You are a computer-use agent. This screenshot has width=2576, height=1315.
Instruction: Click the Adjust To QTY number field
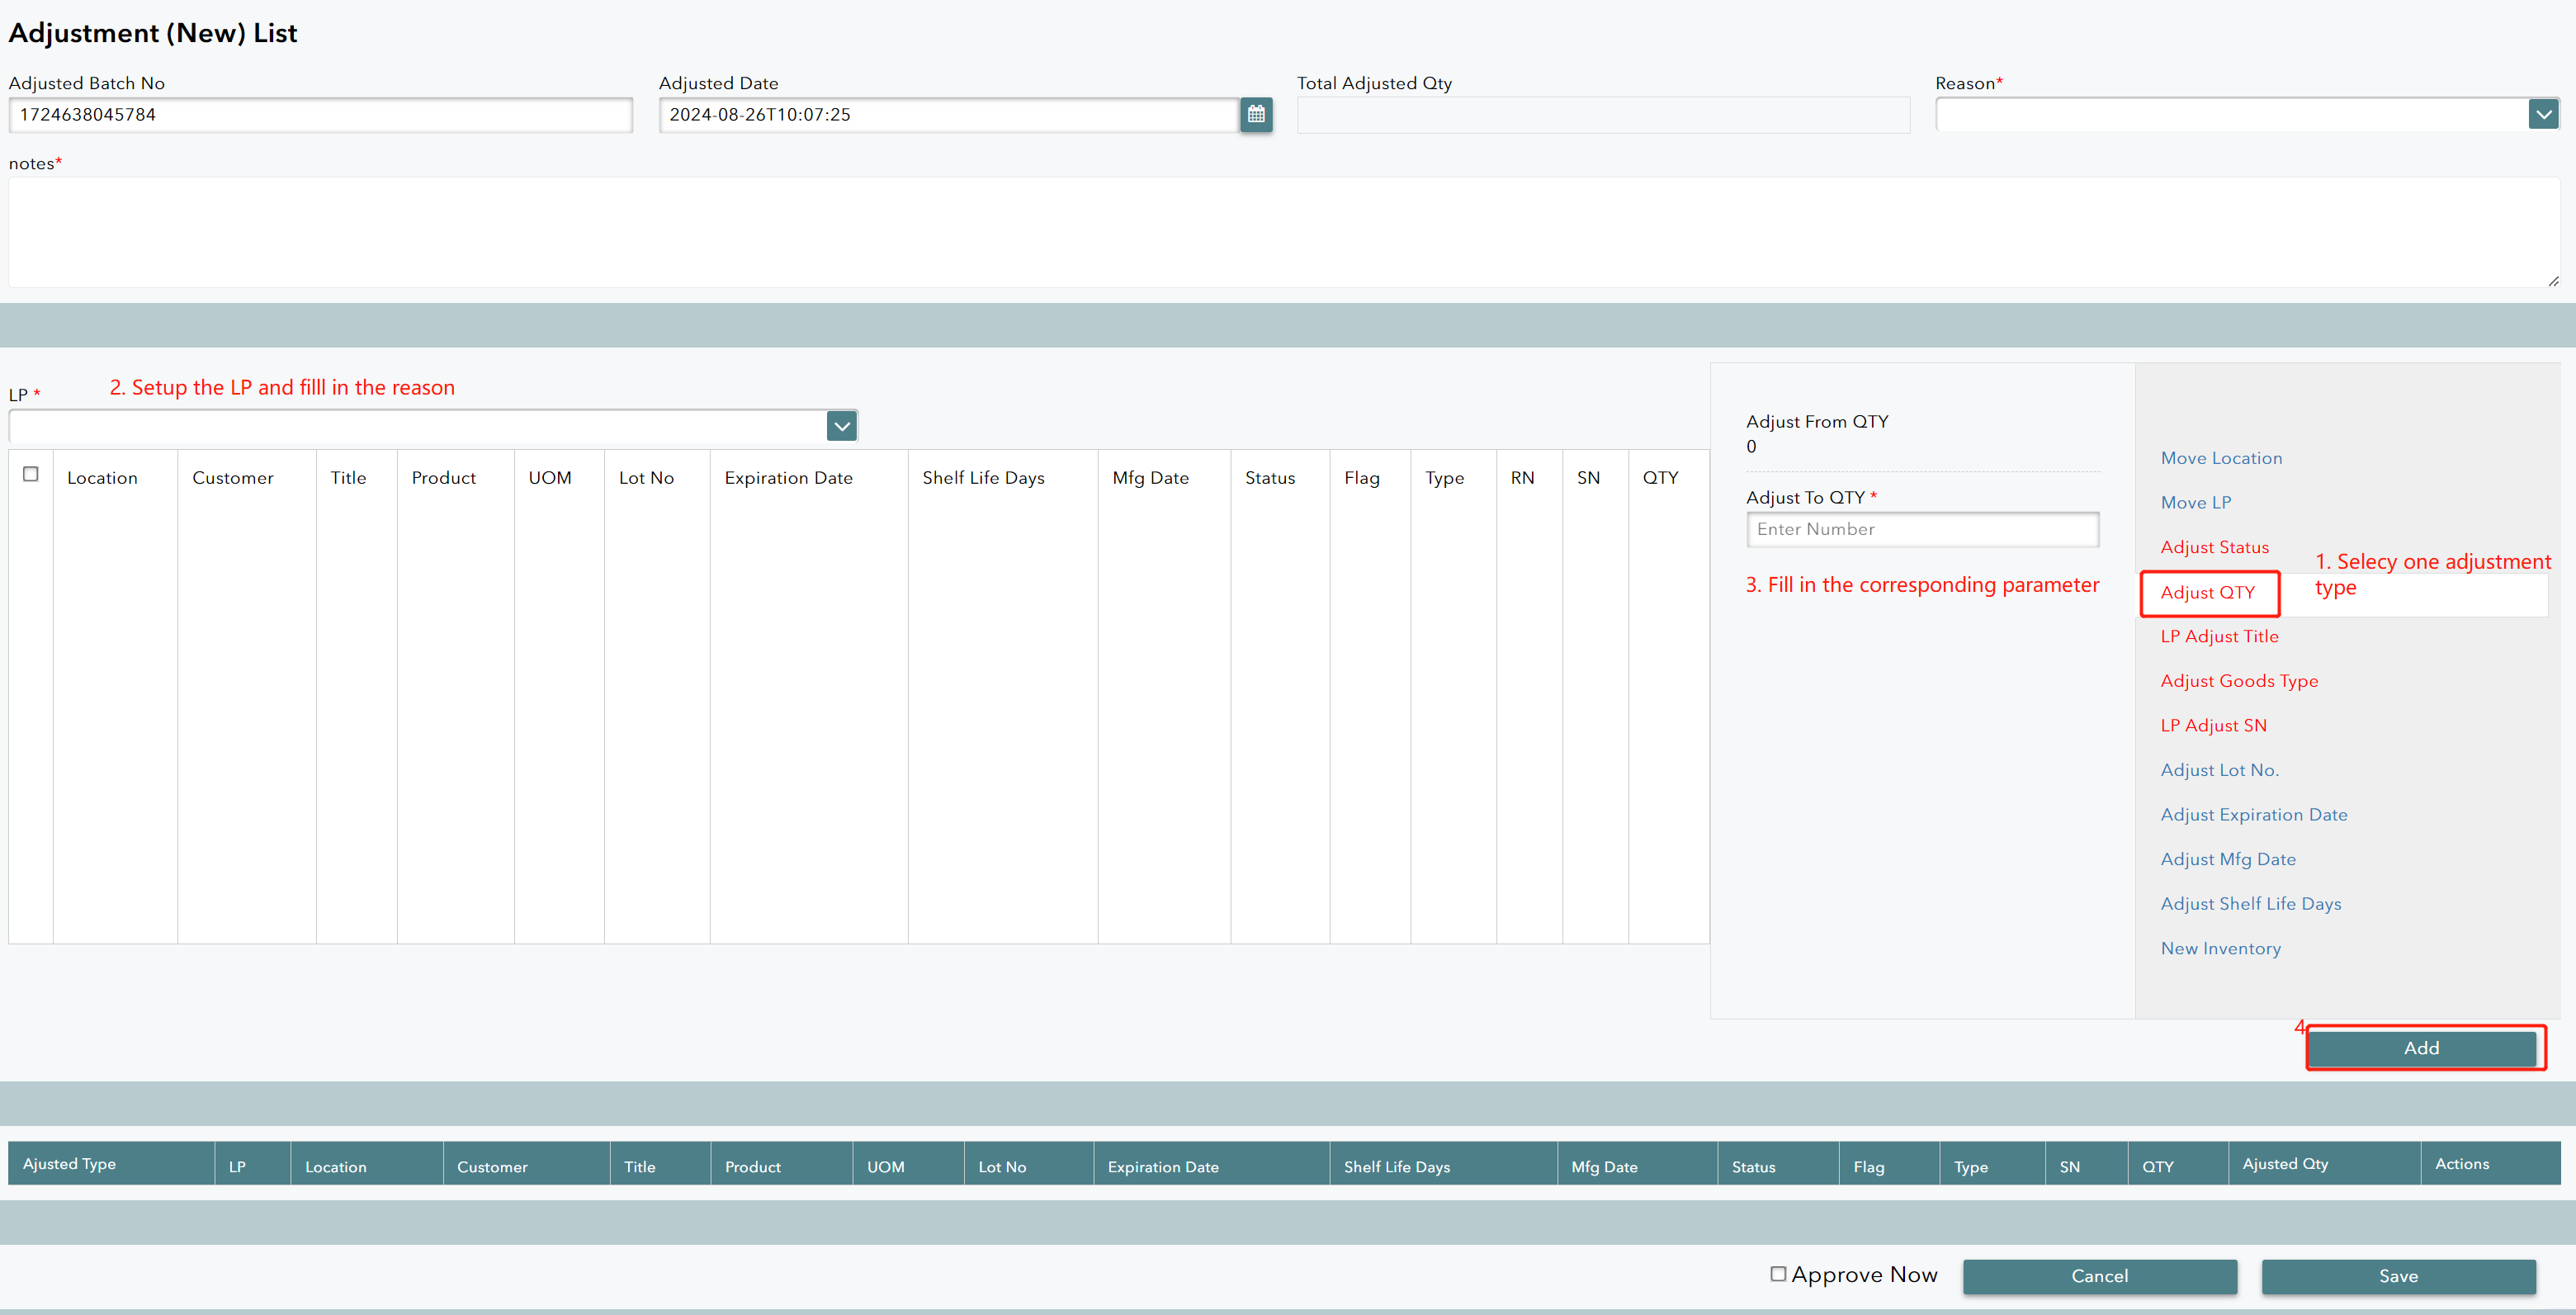coord(1921,529)
